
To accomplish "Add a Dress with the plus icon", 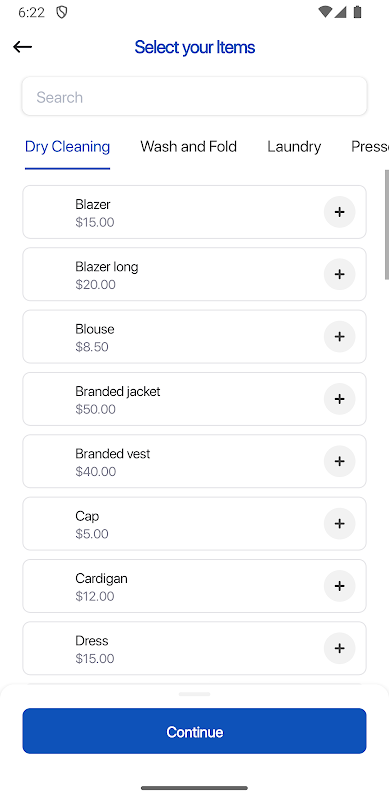I will (339, 648).
